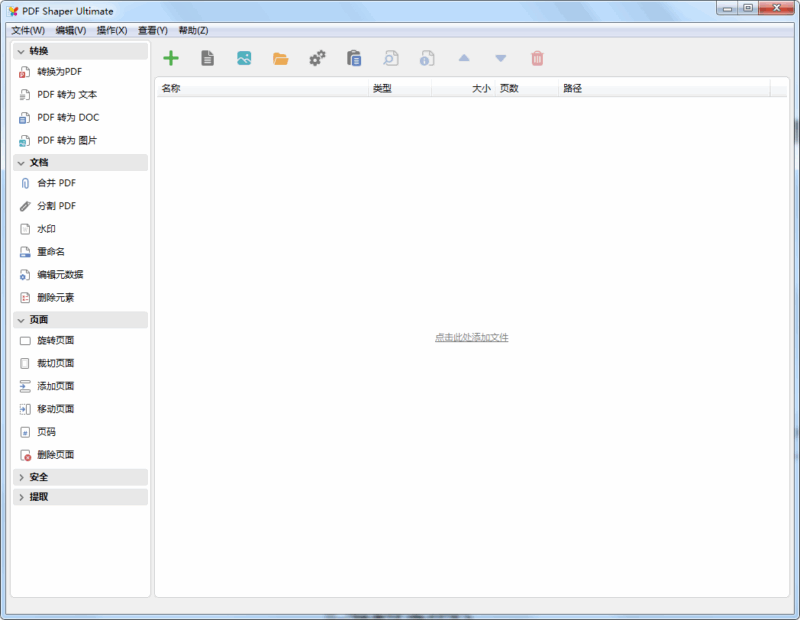Collapse the 页面 section chevron
Screen dimensions: 800x620
pos(21,320)
